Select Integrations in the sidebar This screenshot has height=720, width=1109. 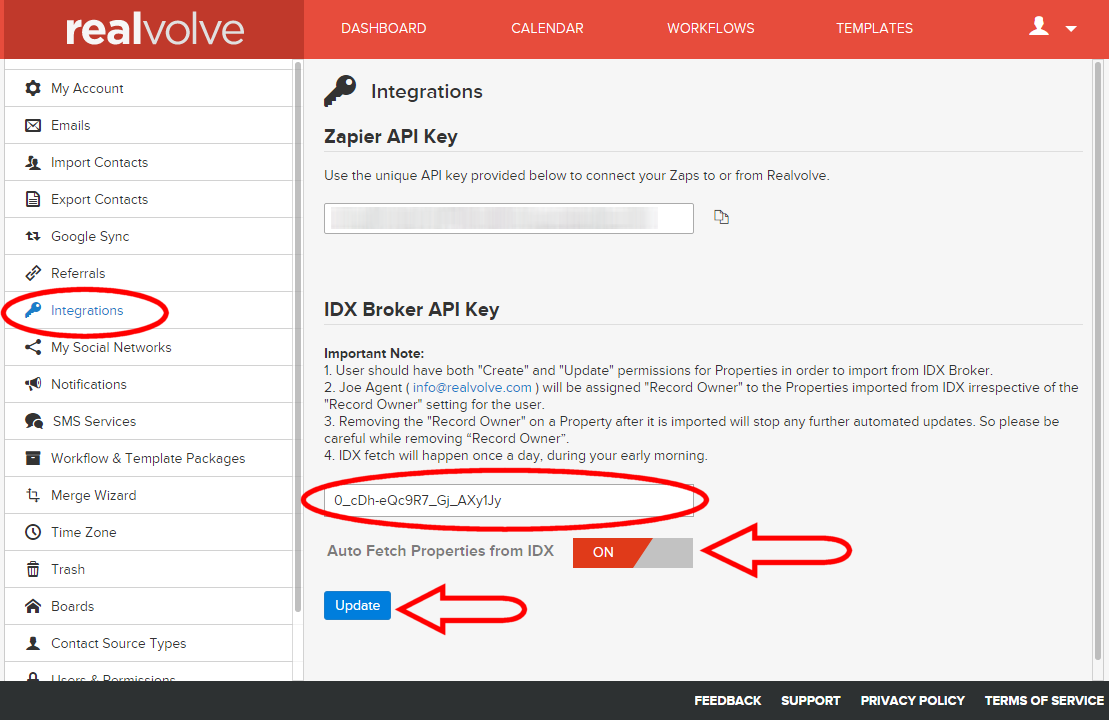pyautogui.click(x=149, y=310)
